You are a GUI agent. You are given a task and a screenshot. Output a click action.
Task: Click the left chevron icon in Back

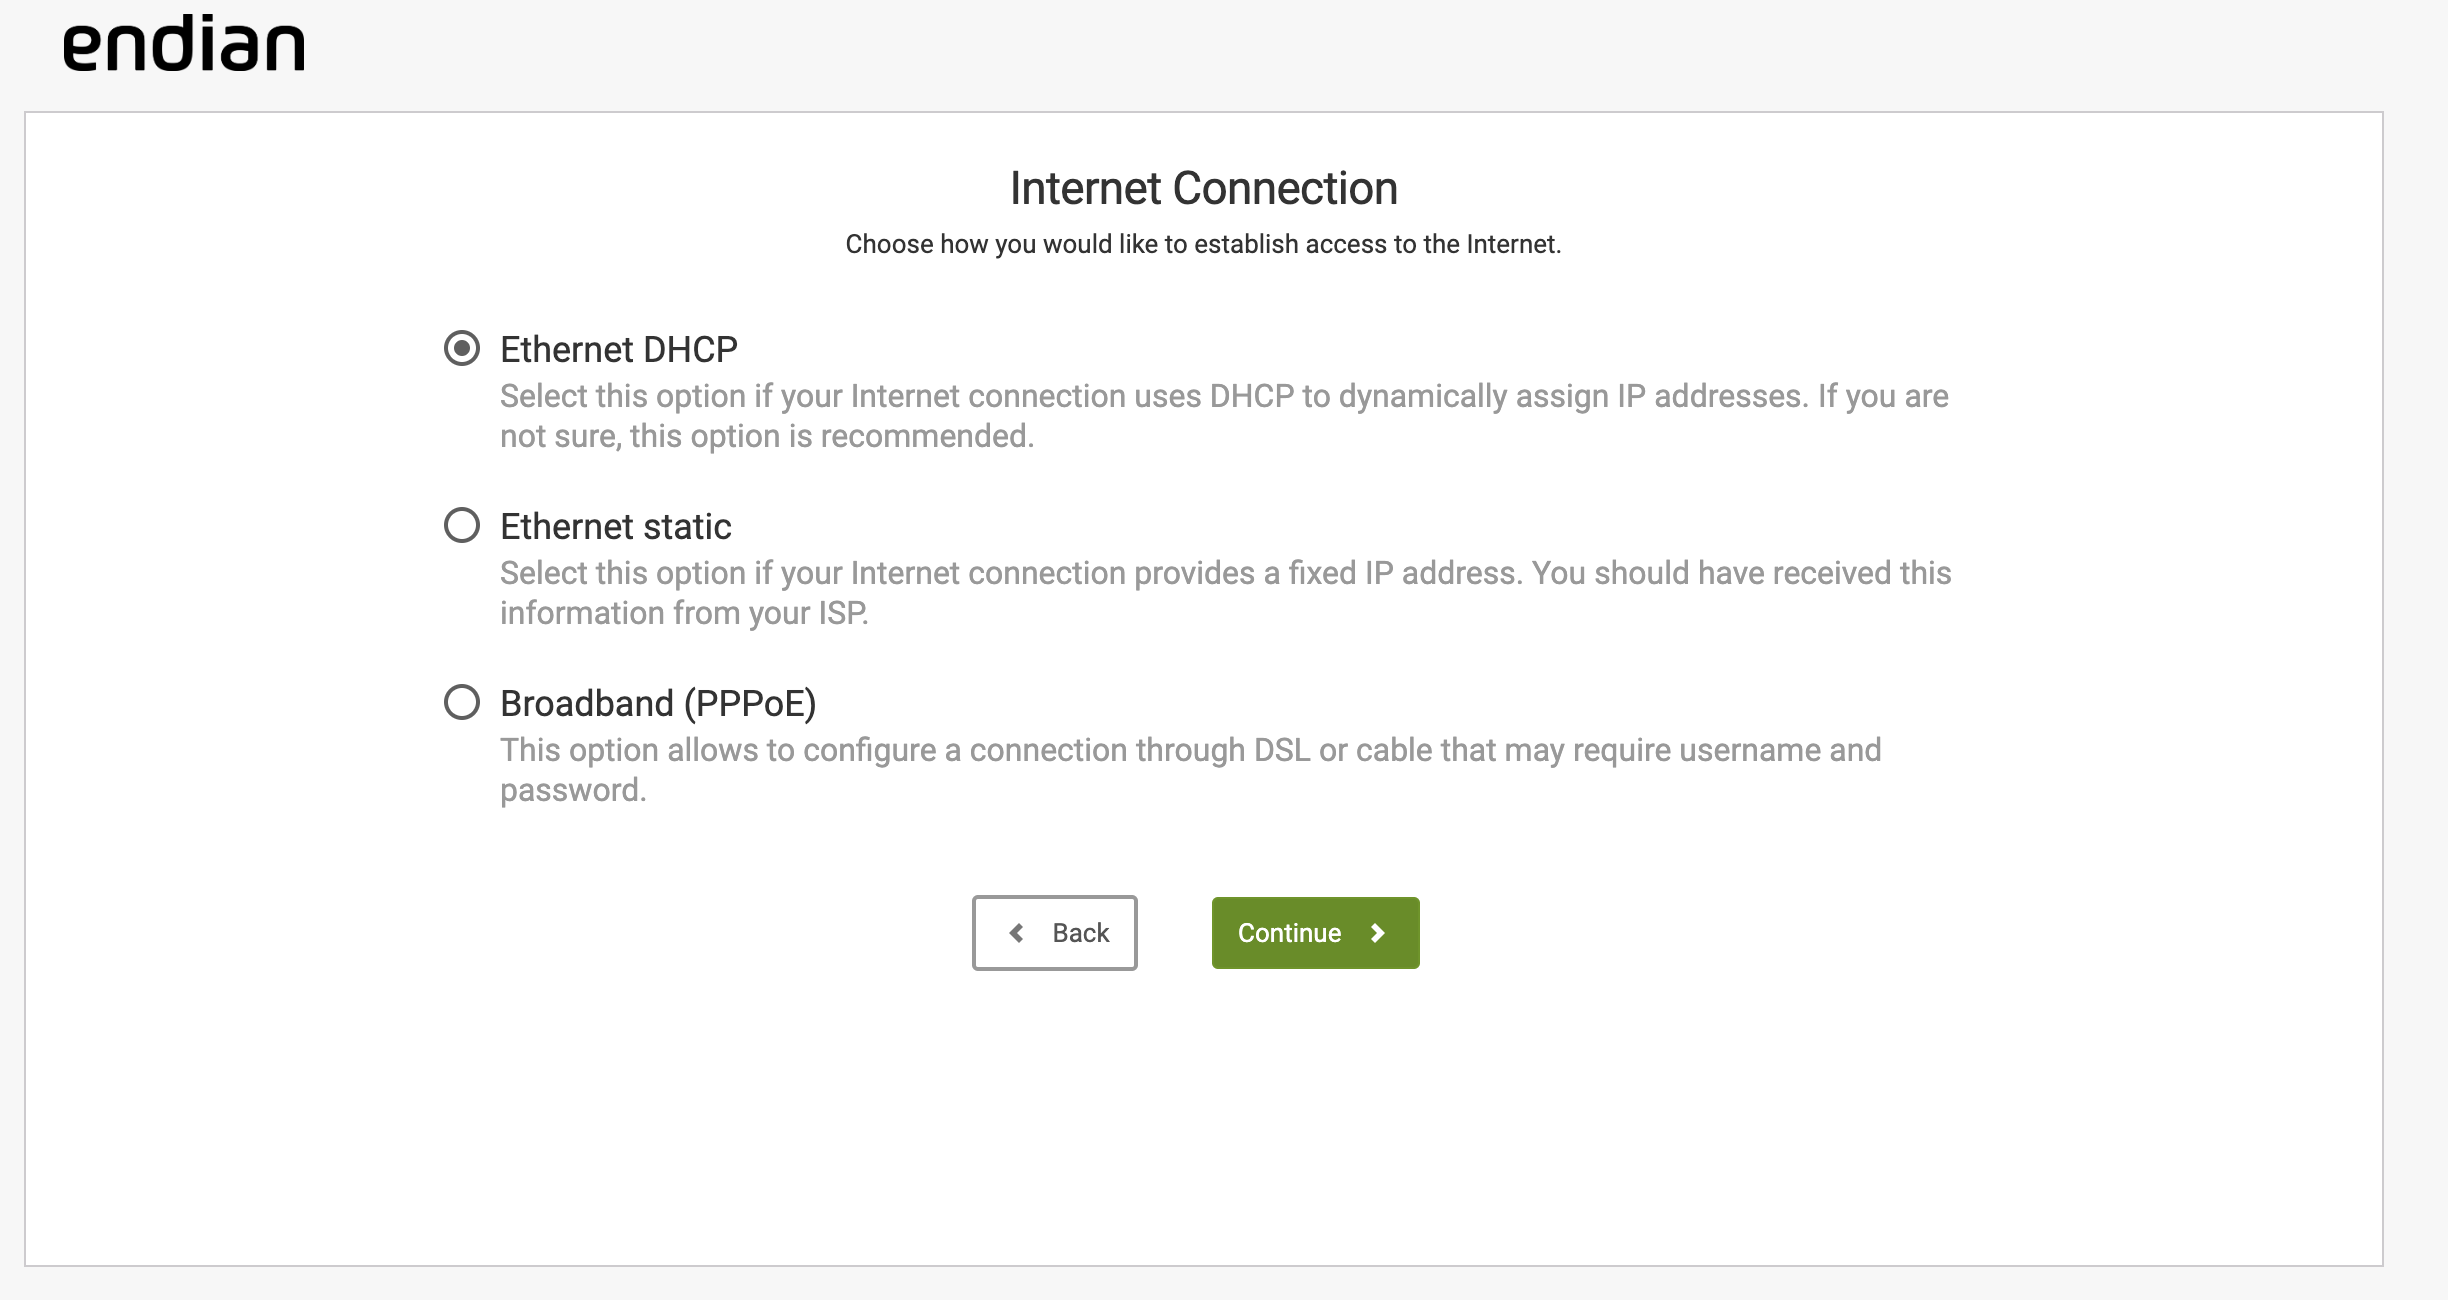[x=1016, y=933]
